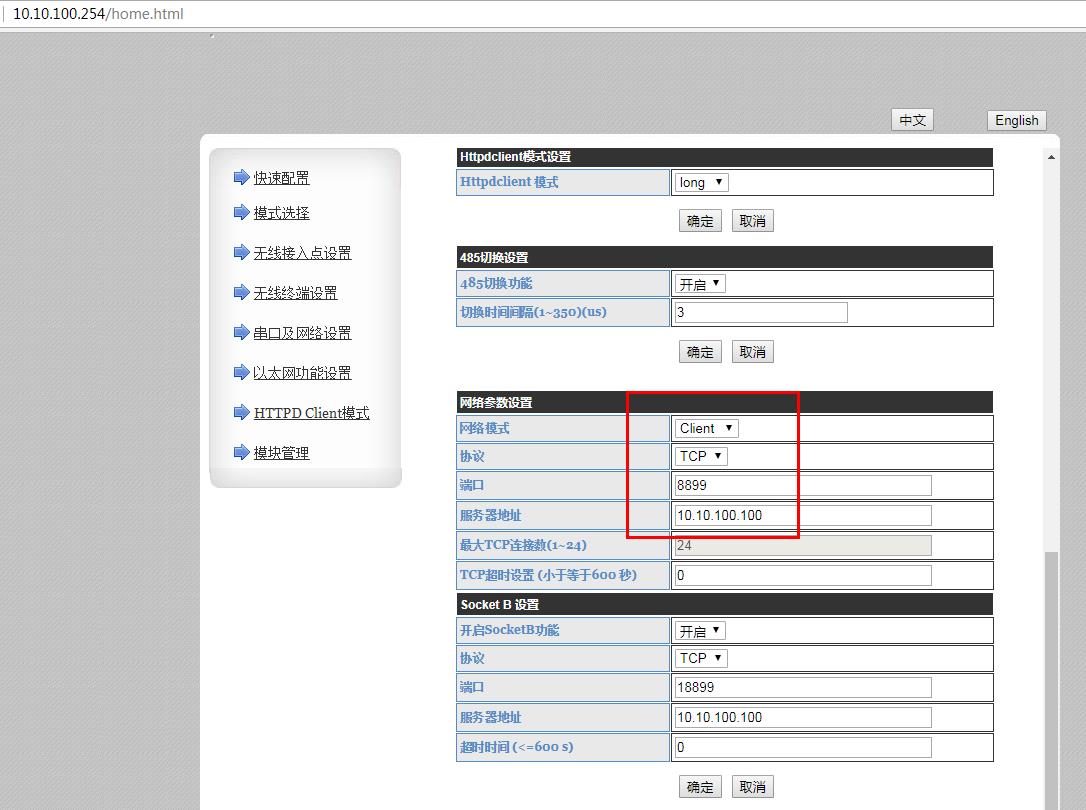Open the Httpdclient 模式 dropdown
1086x810 pixels.
[x=701, y=182]
